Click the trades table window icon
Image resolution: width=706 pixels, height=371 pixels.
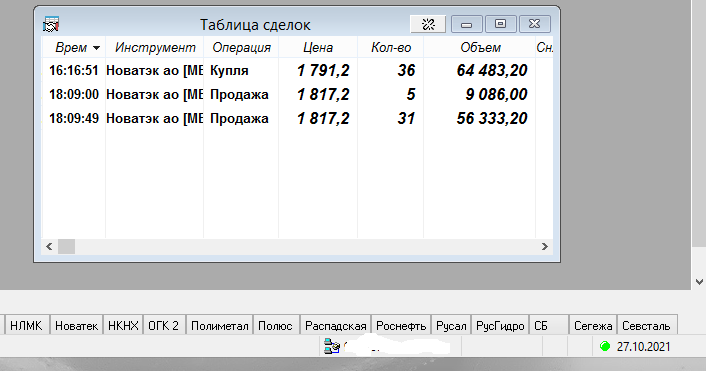pos(51,24)
